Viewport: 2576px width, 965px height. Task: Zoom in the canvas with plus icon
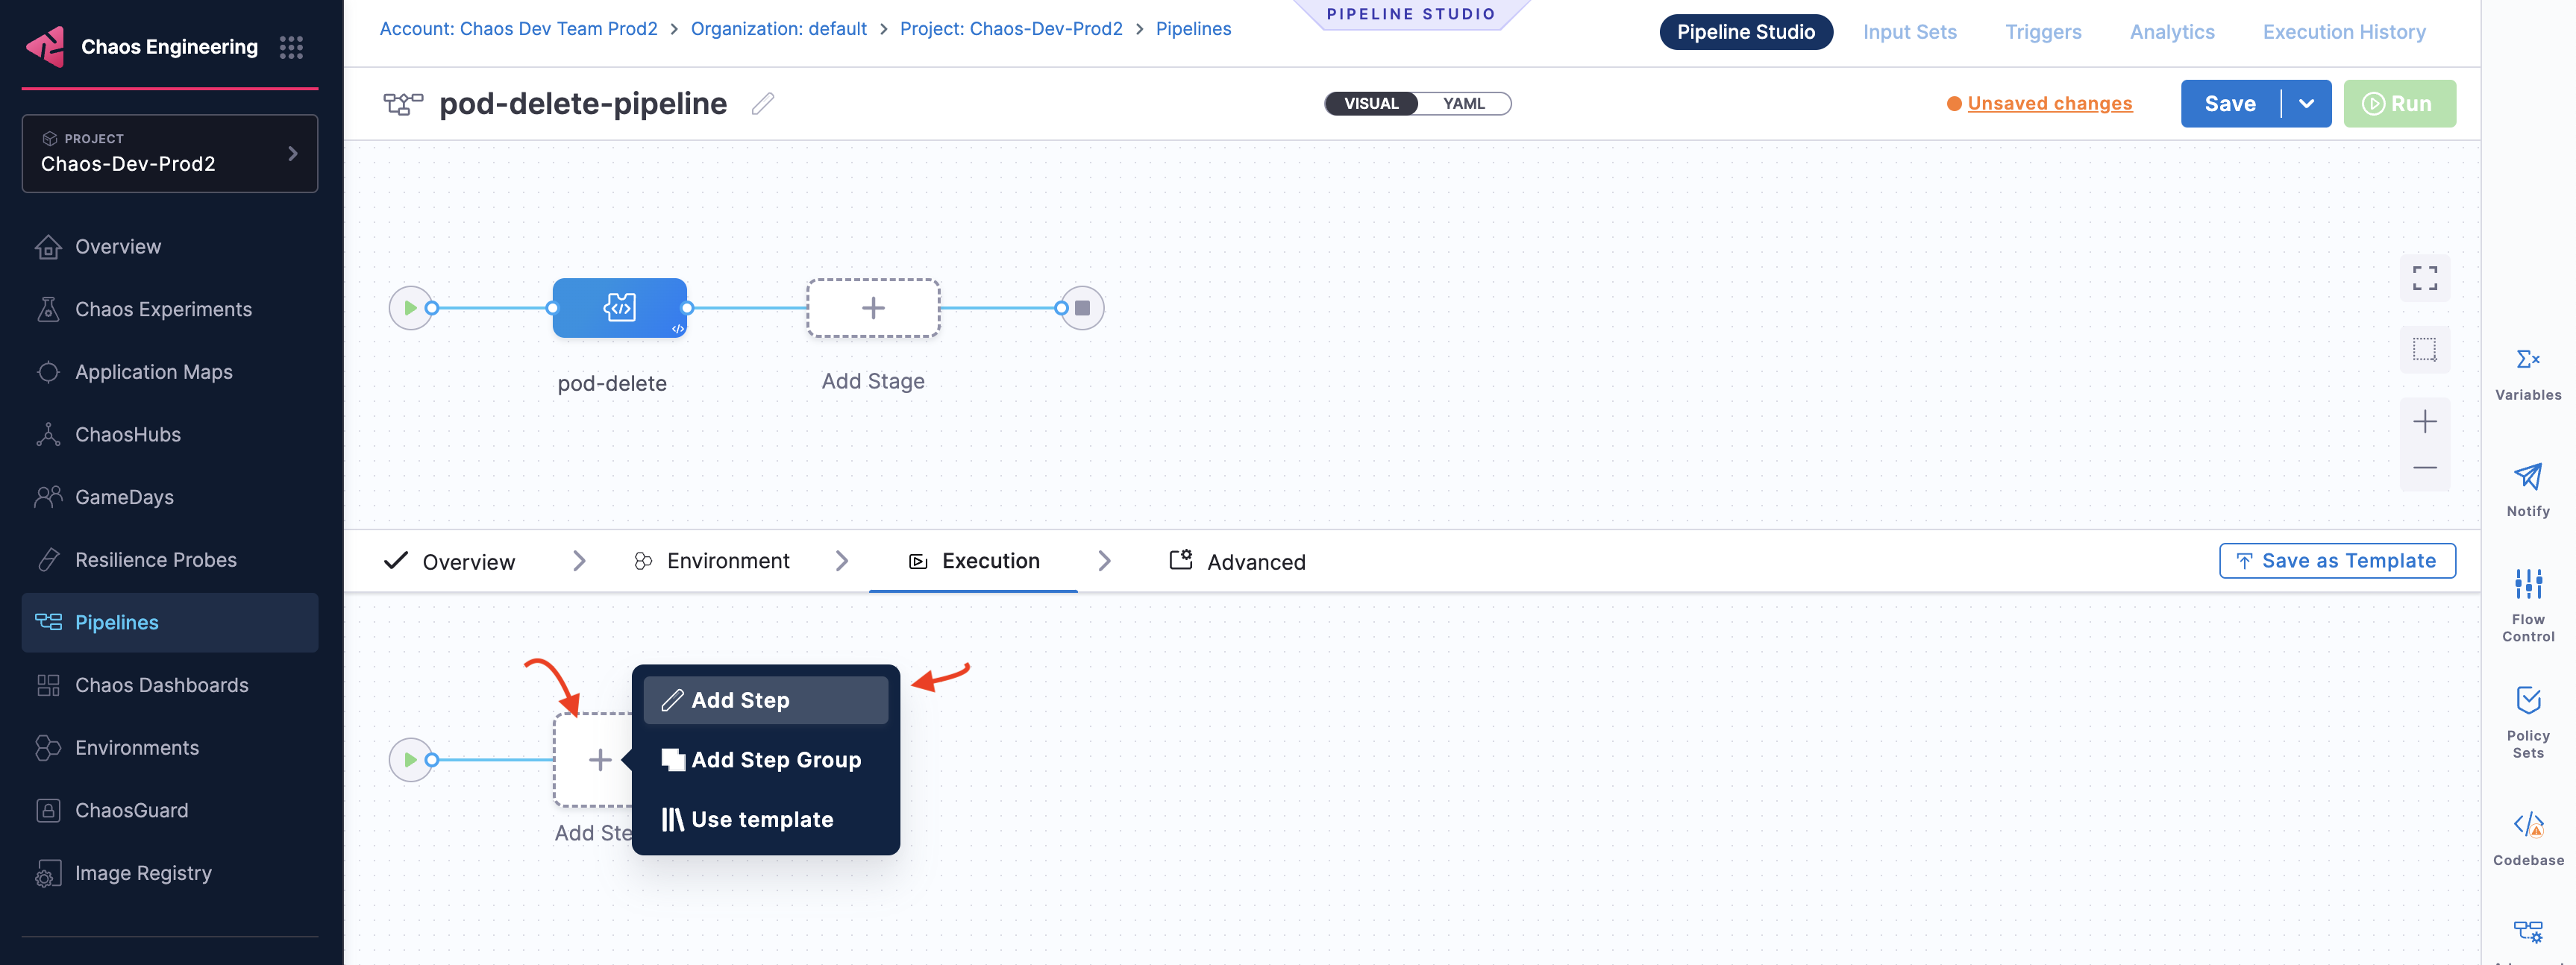2424,422
